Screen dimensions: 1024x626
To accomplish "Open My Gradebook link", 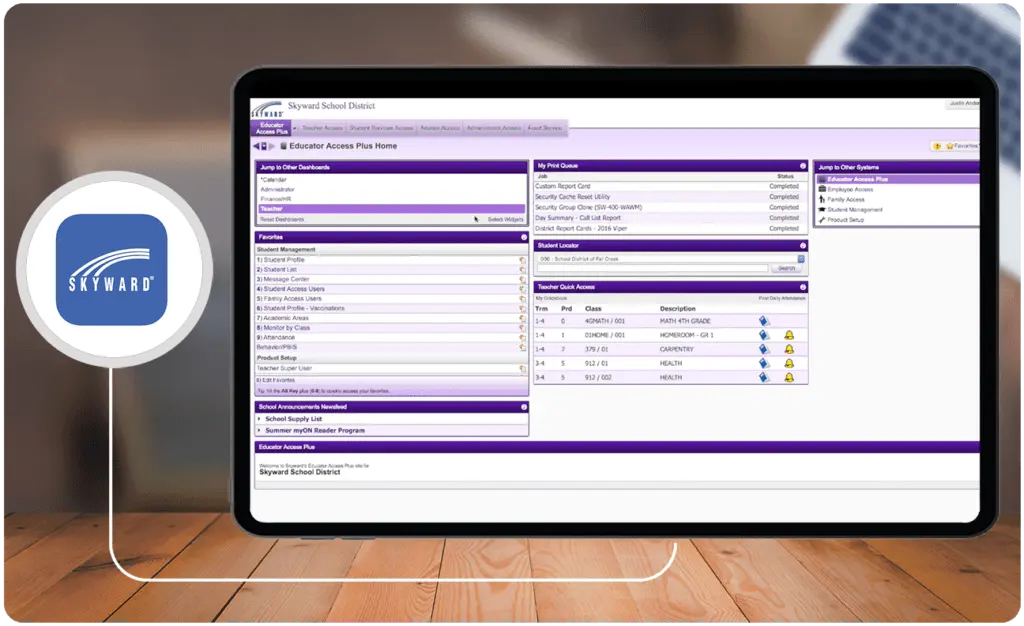I will pos(551,298).
